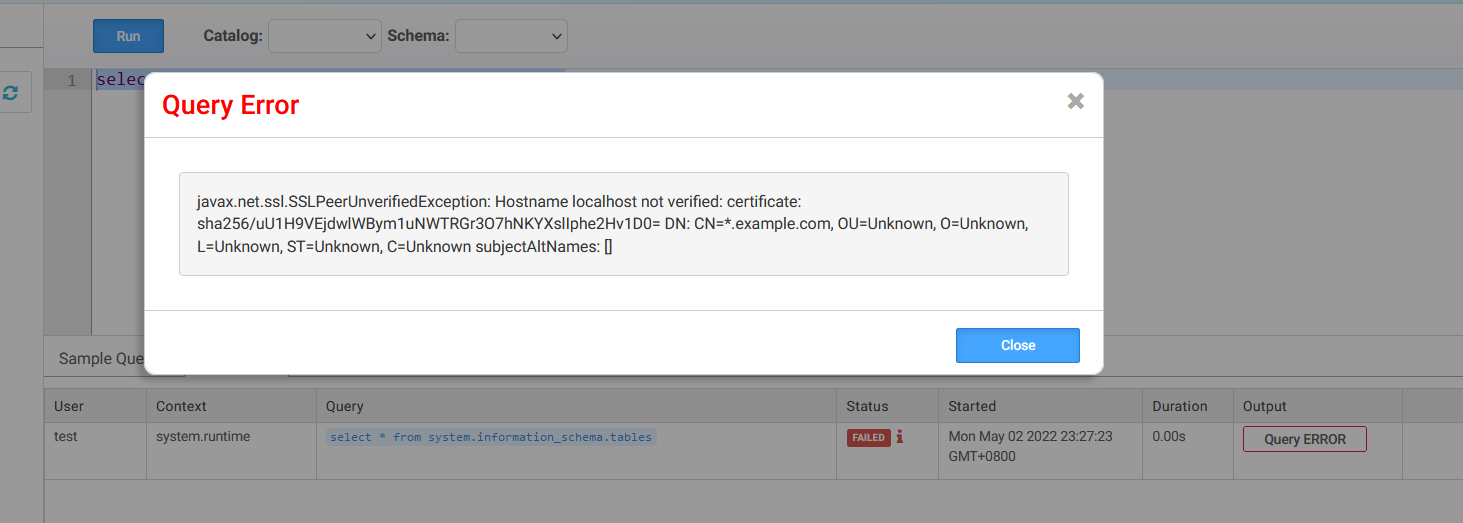Dismiss the Query Error dialog with X

click(1075, 101)
